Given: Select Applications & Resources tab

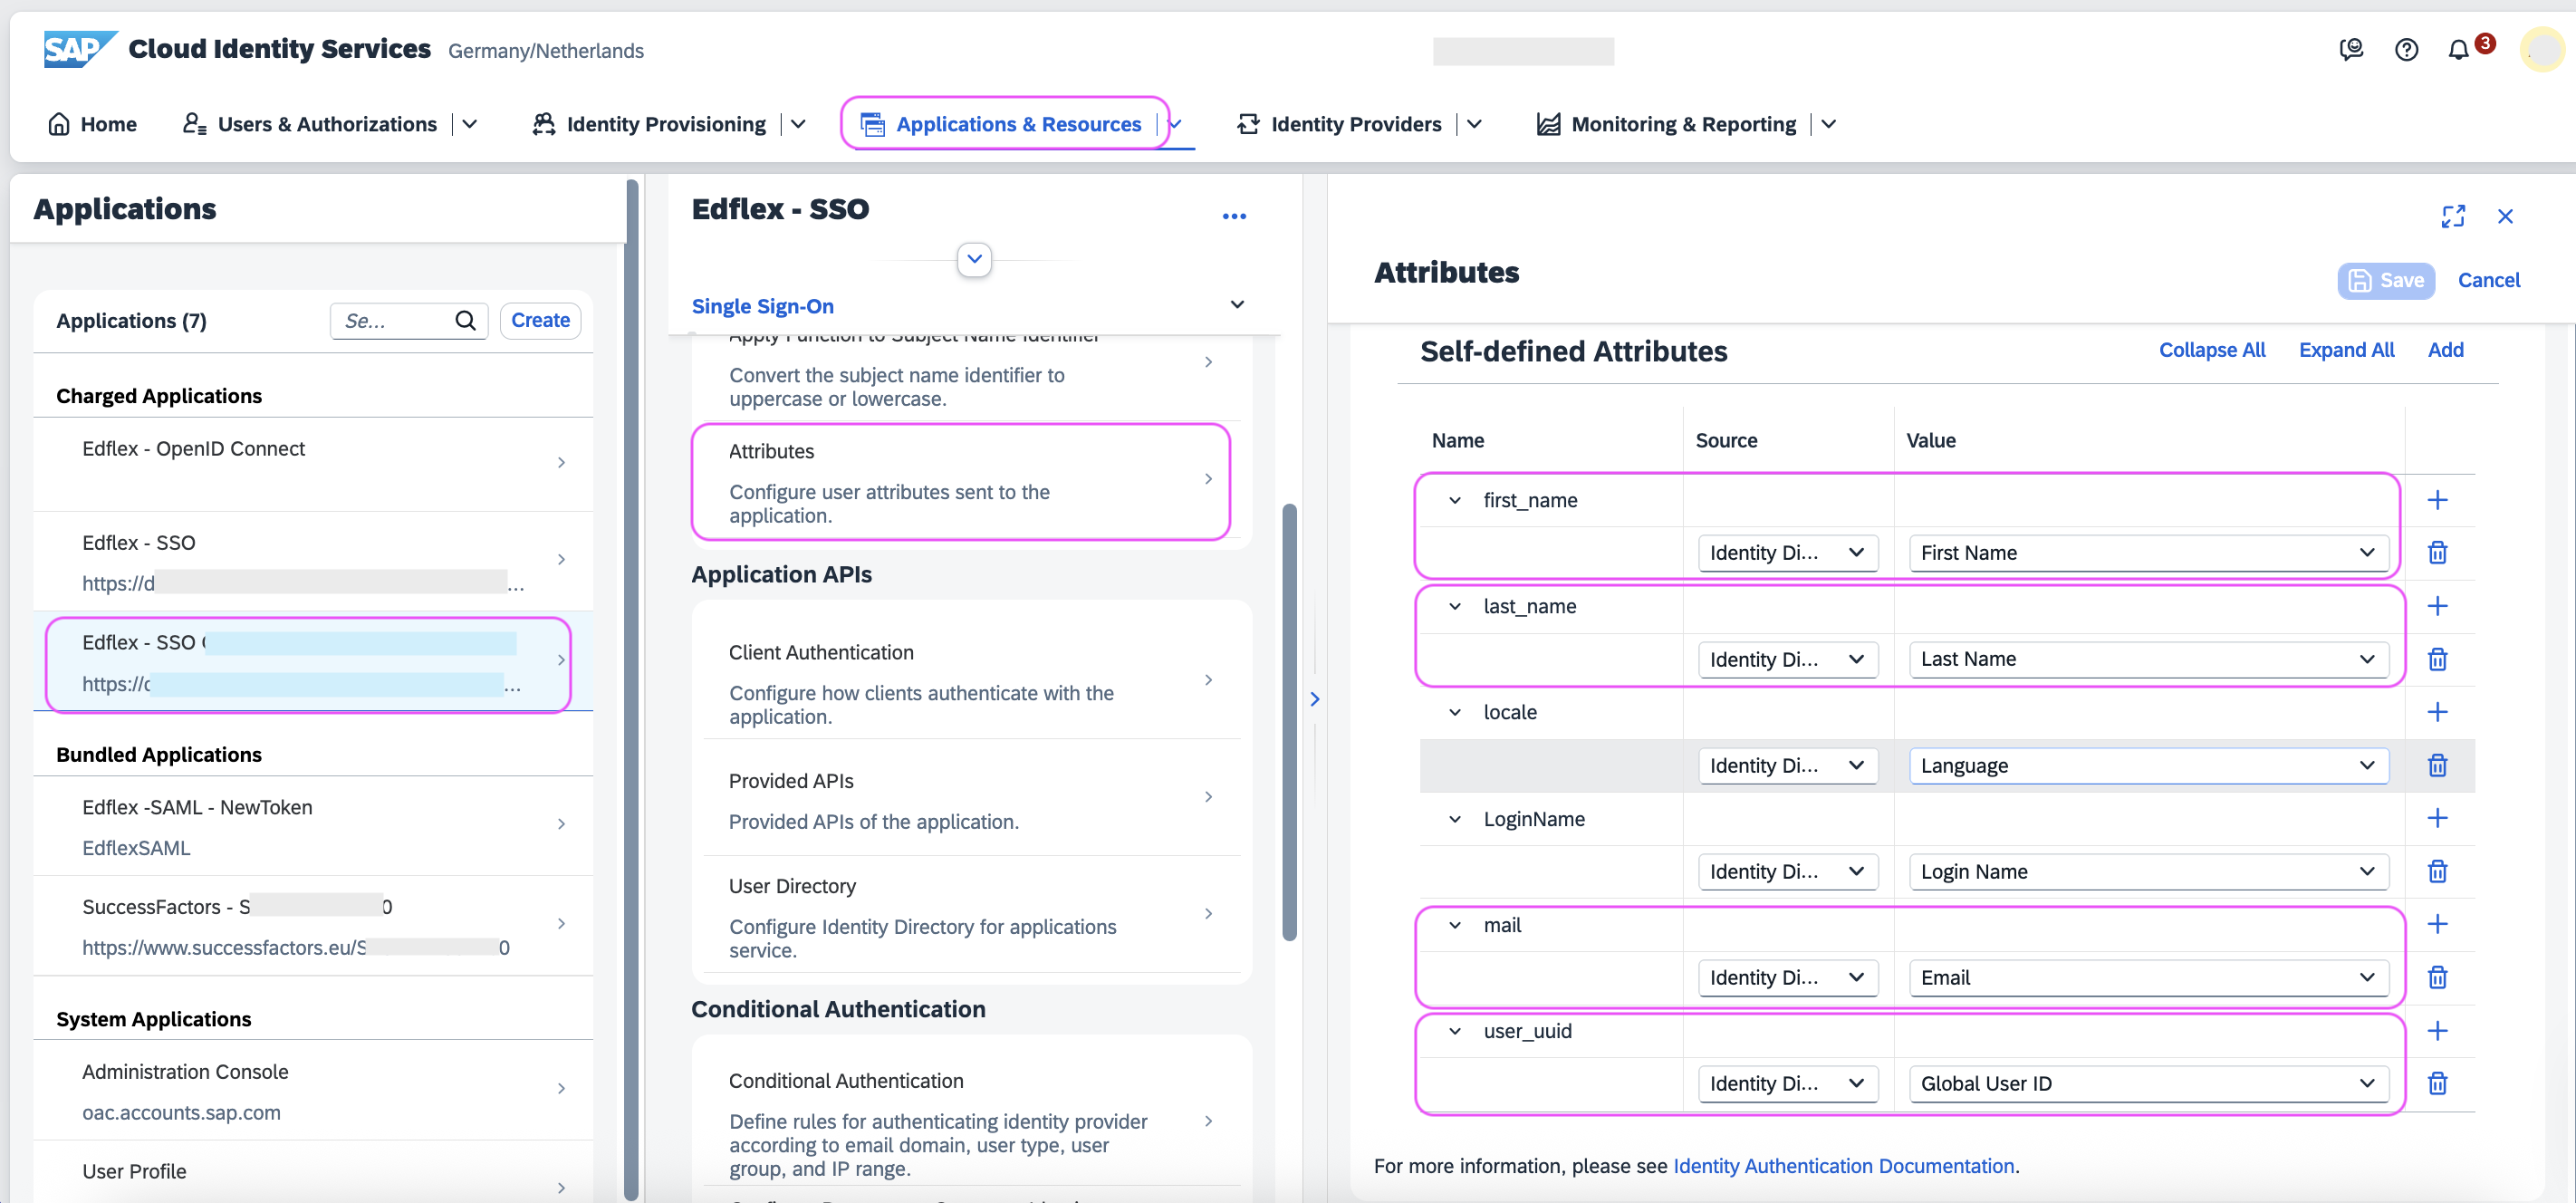Looking at the screenshot, I should (x=1004, y=124).
